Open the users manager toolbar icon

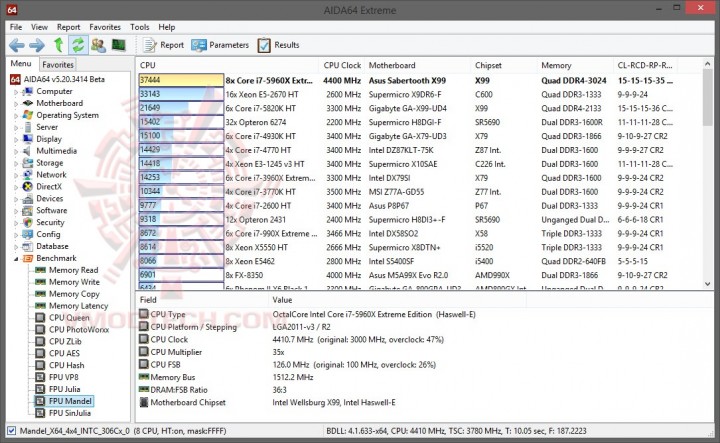pyautogui.click(x=98, y=45)
